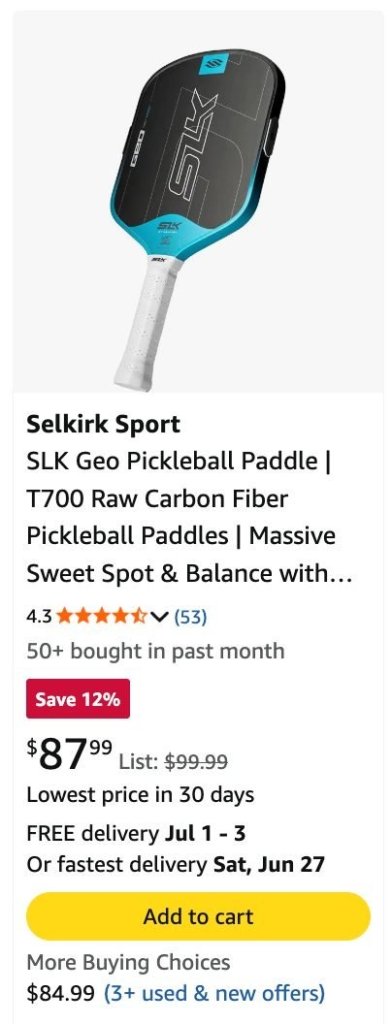Click the $87.99 current price

coord(69,755)
